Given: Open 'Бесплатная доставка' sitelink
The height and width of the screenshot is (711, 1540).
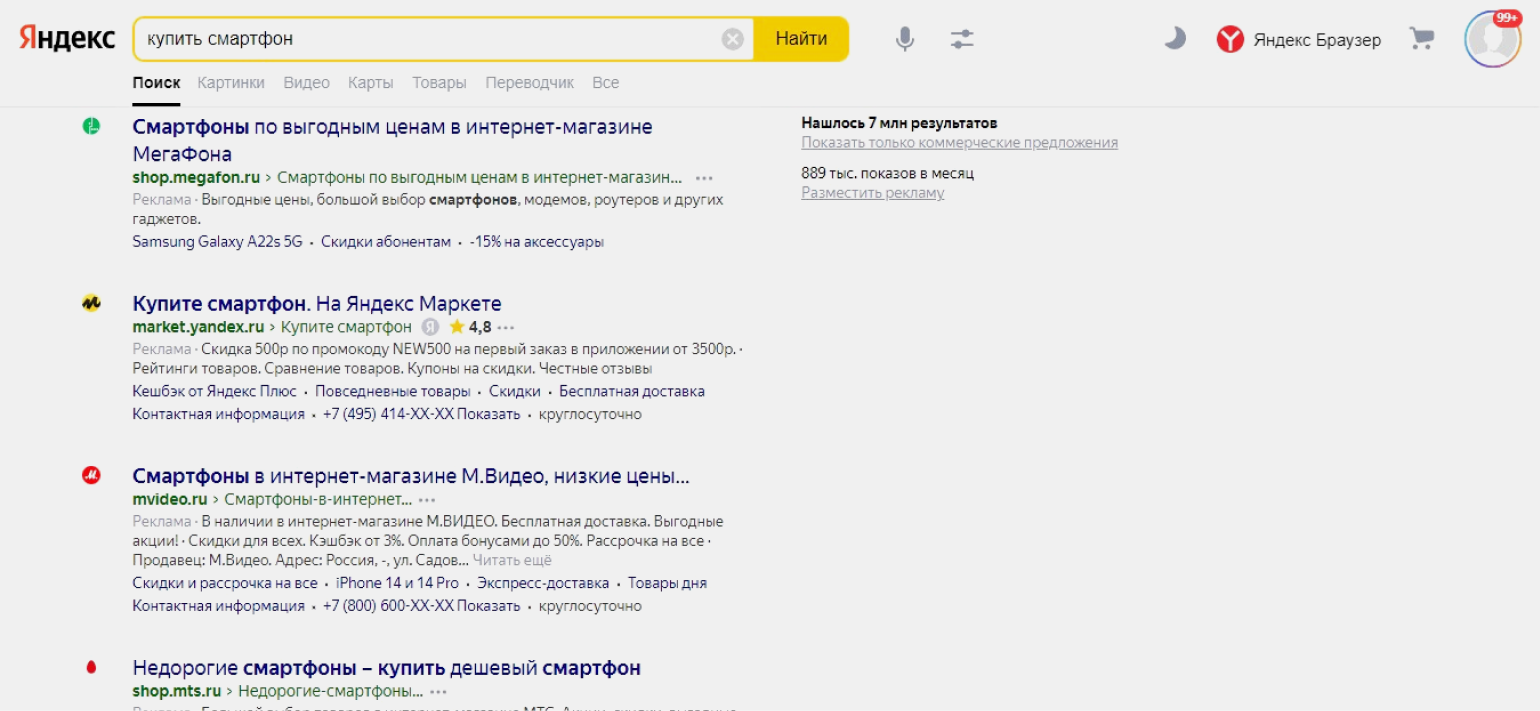Looking at the screenshot, I should point(632,391).
